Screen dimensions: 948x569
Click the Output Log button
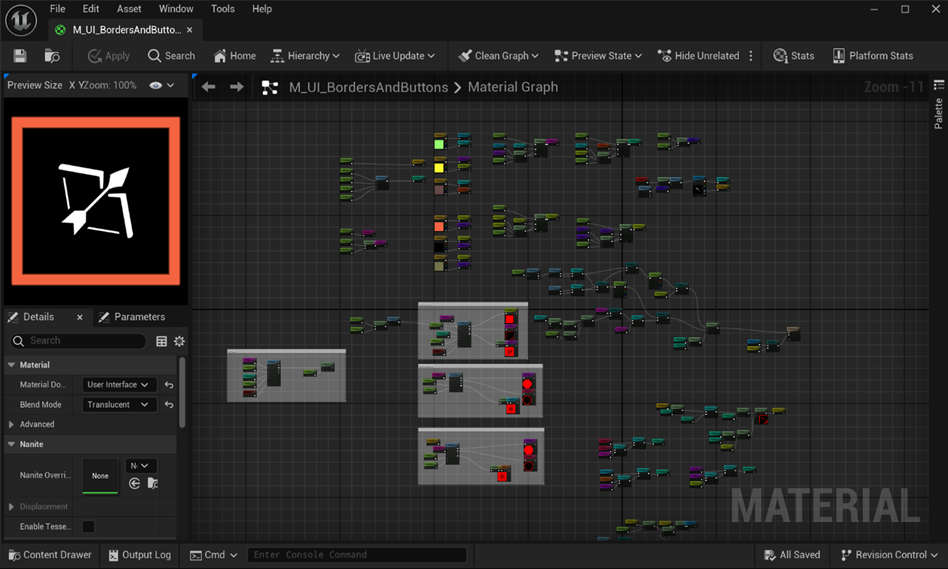[138, 555]
